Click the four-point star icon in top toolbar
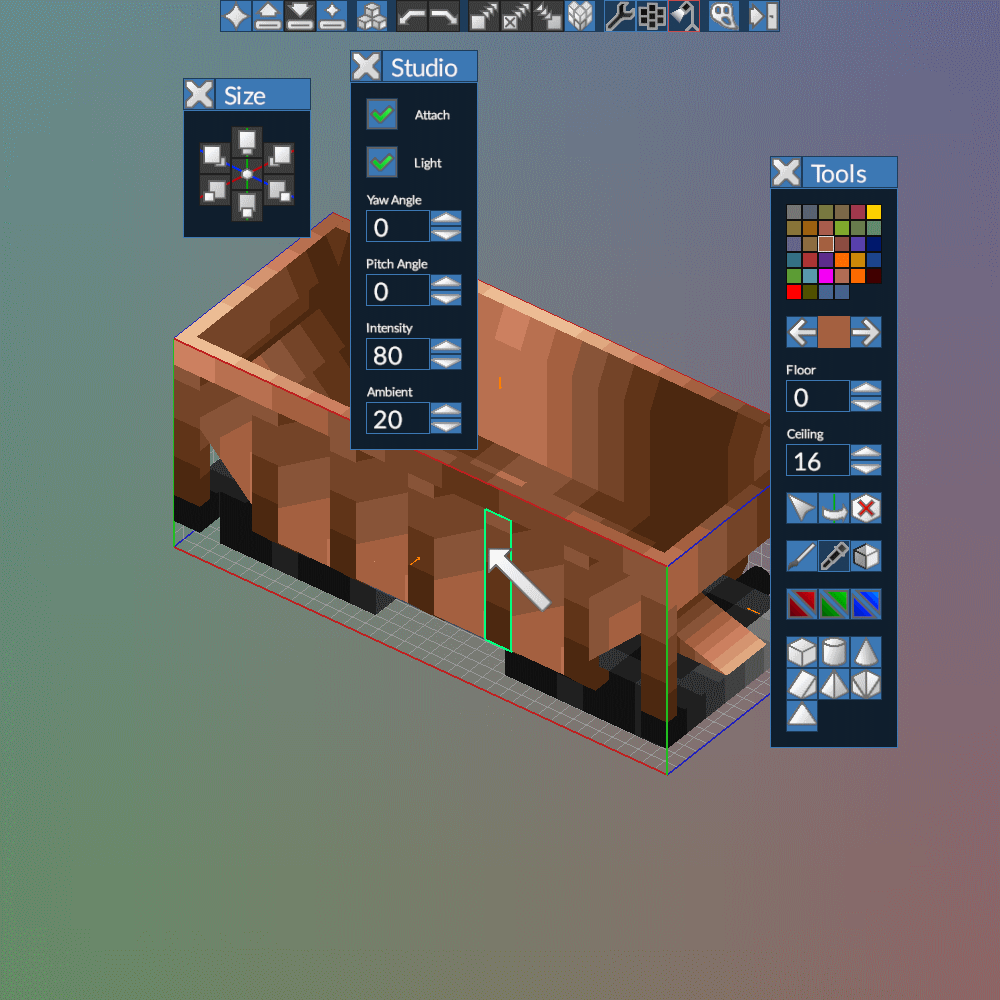Image resolution: width=1000 pixels, height=1000 pixels. 236,16
